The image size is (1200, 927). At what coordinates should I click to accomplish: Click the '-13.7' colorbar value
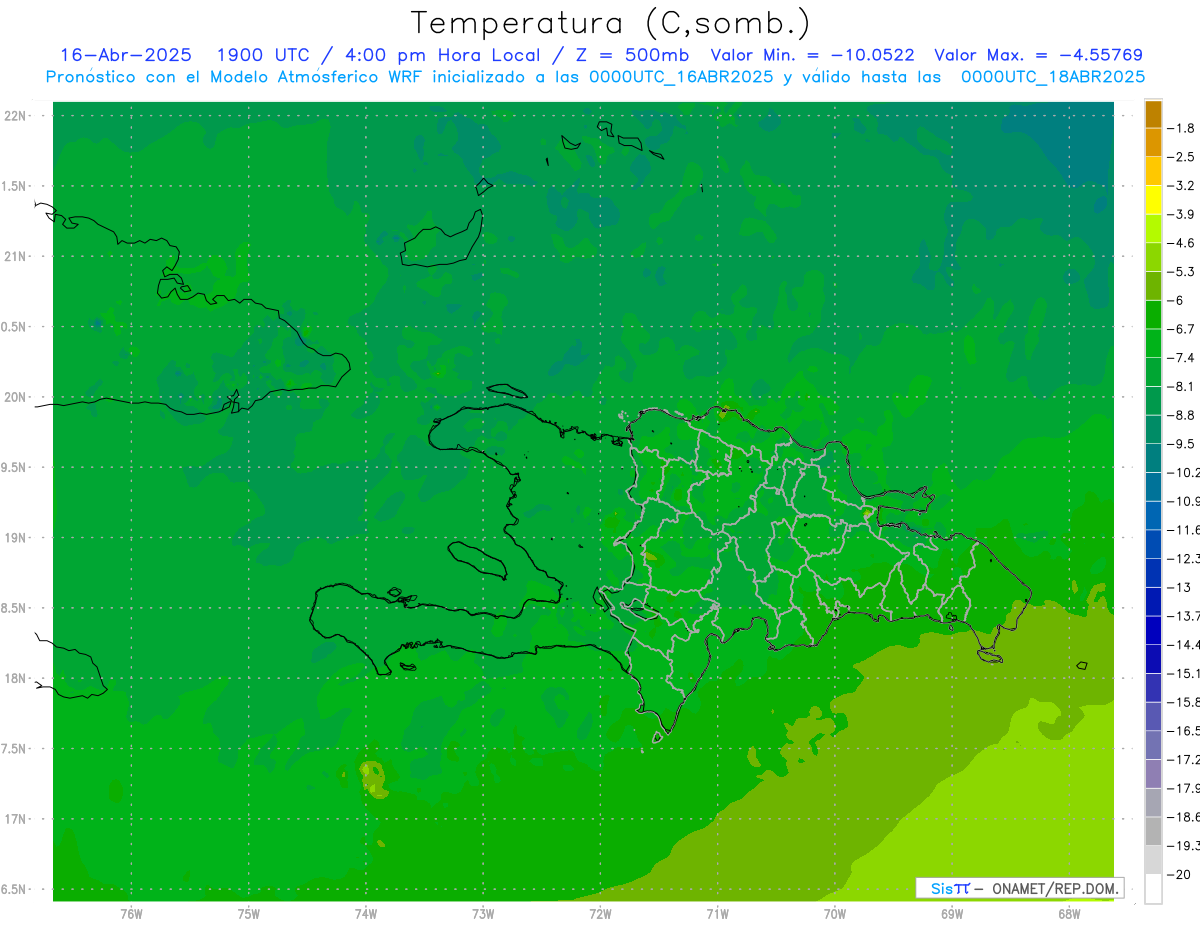point(1184,616)
